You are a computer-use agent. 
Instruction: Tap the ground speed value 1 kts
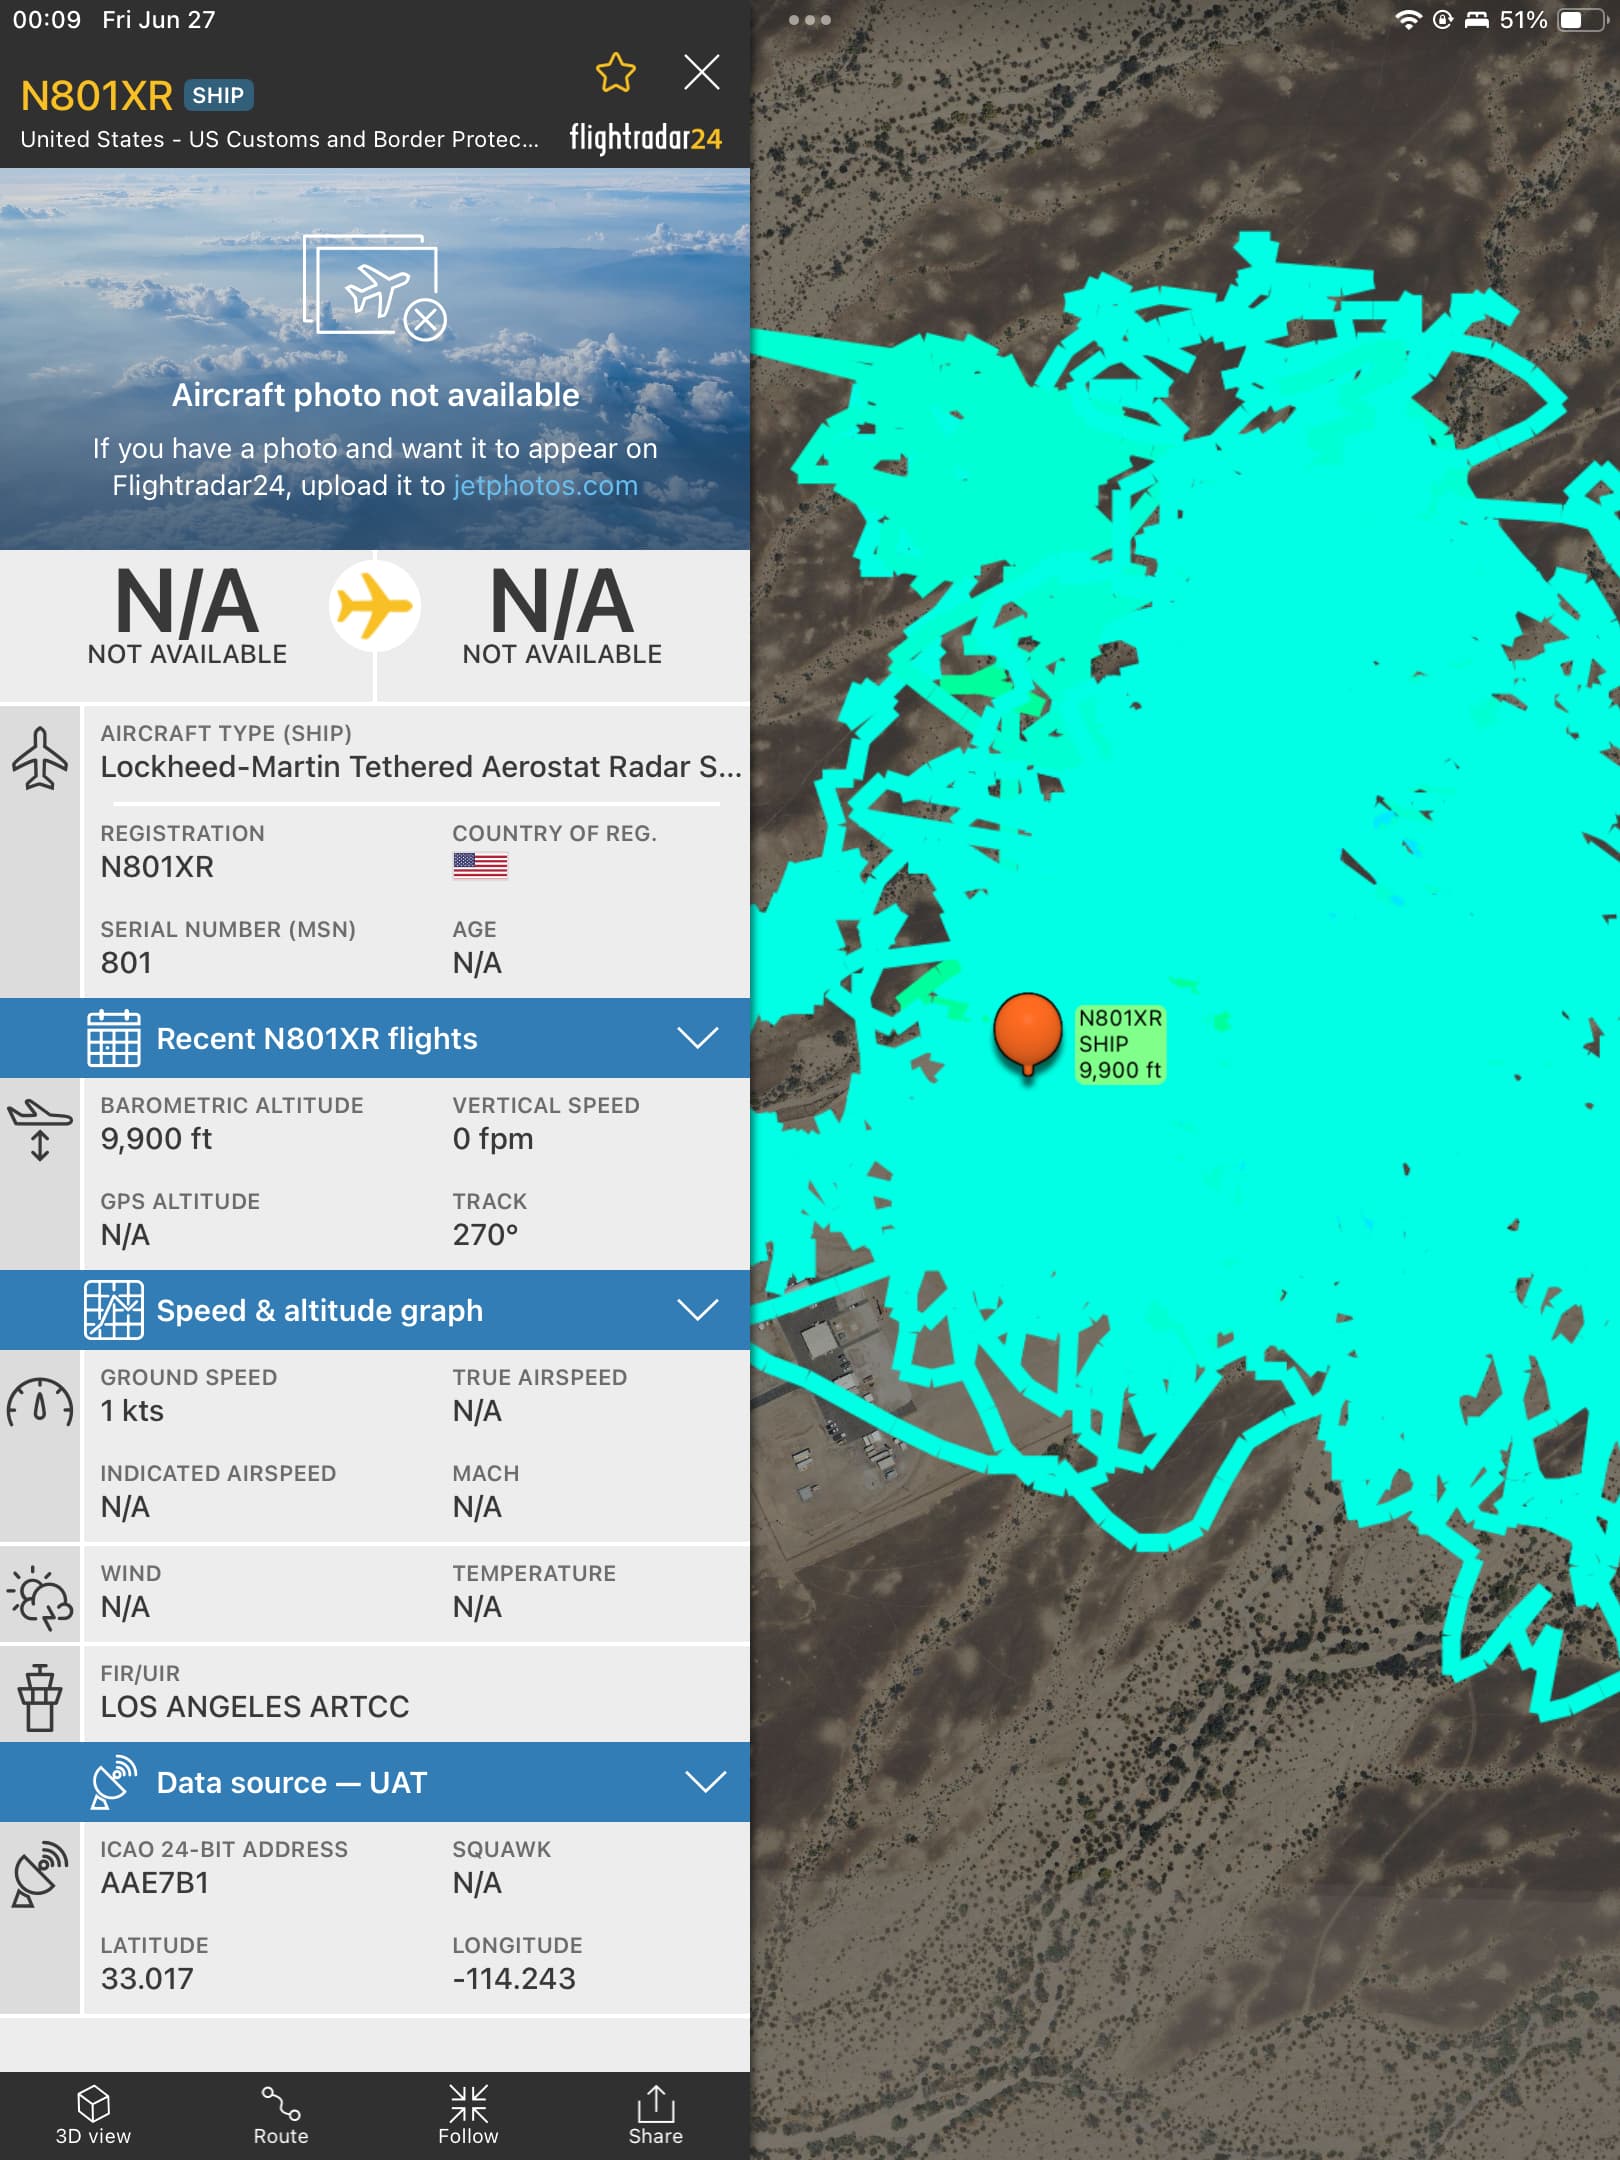(132, 1411)
